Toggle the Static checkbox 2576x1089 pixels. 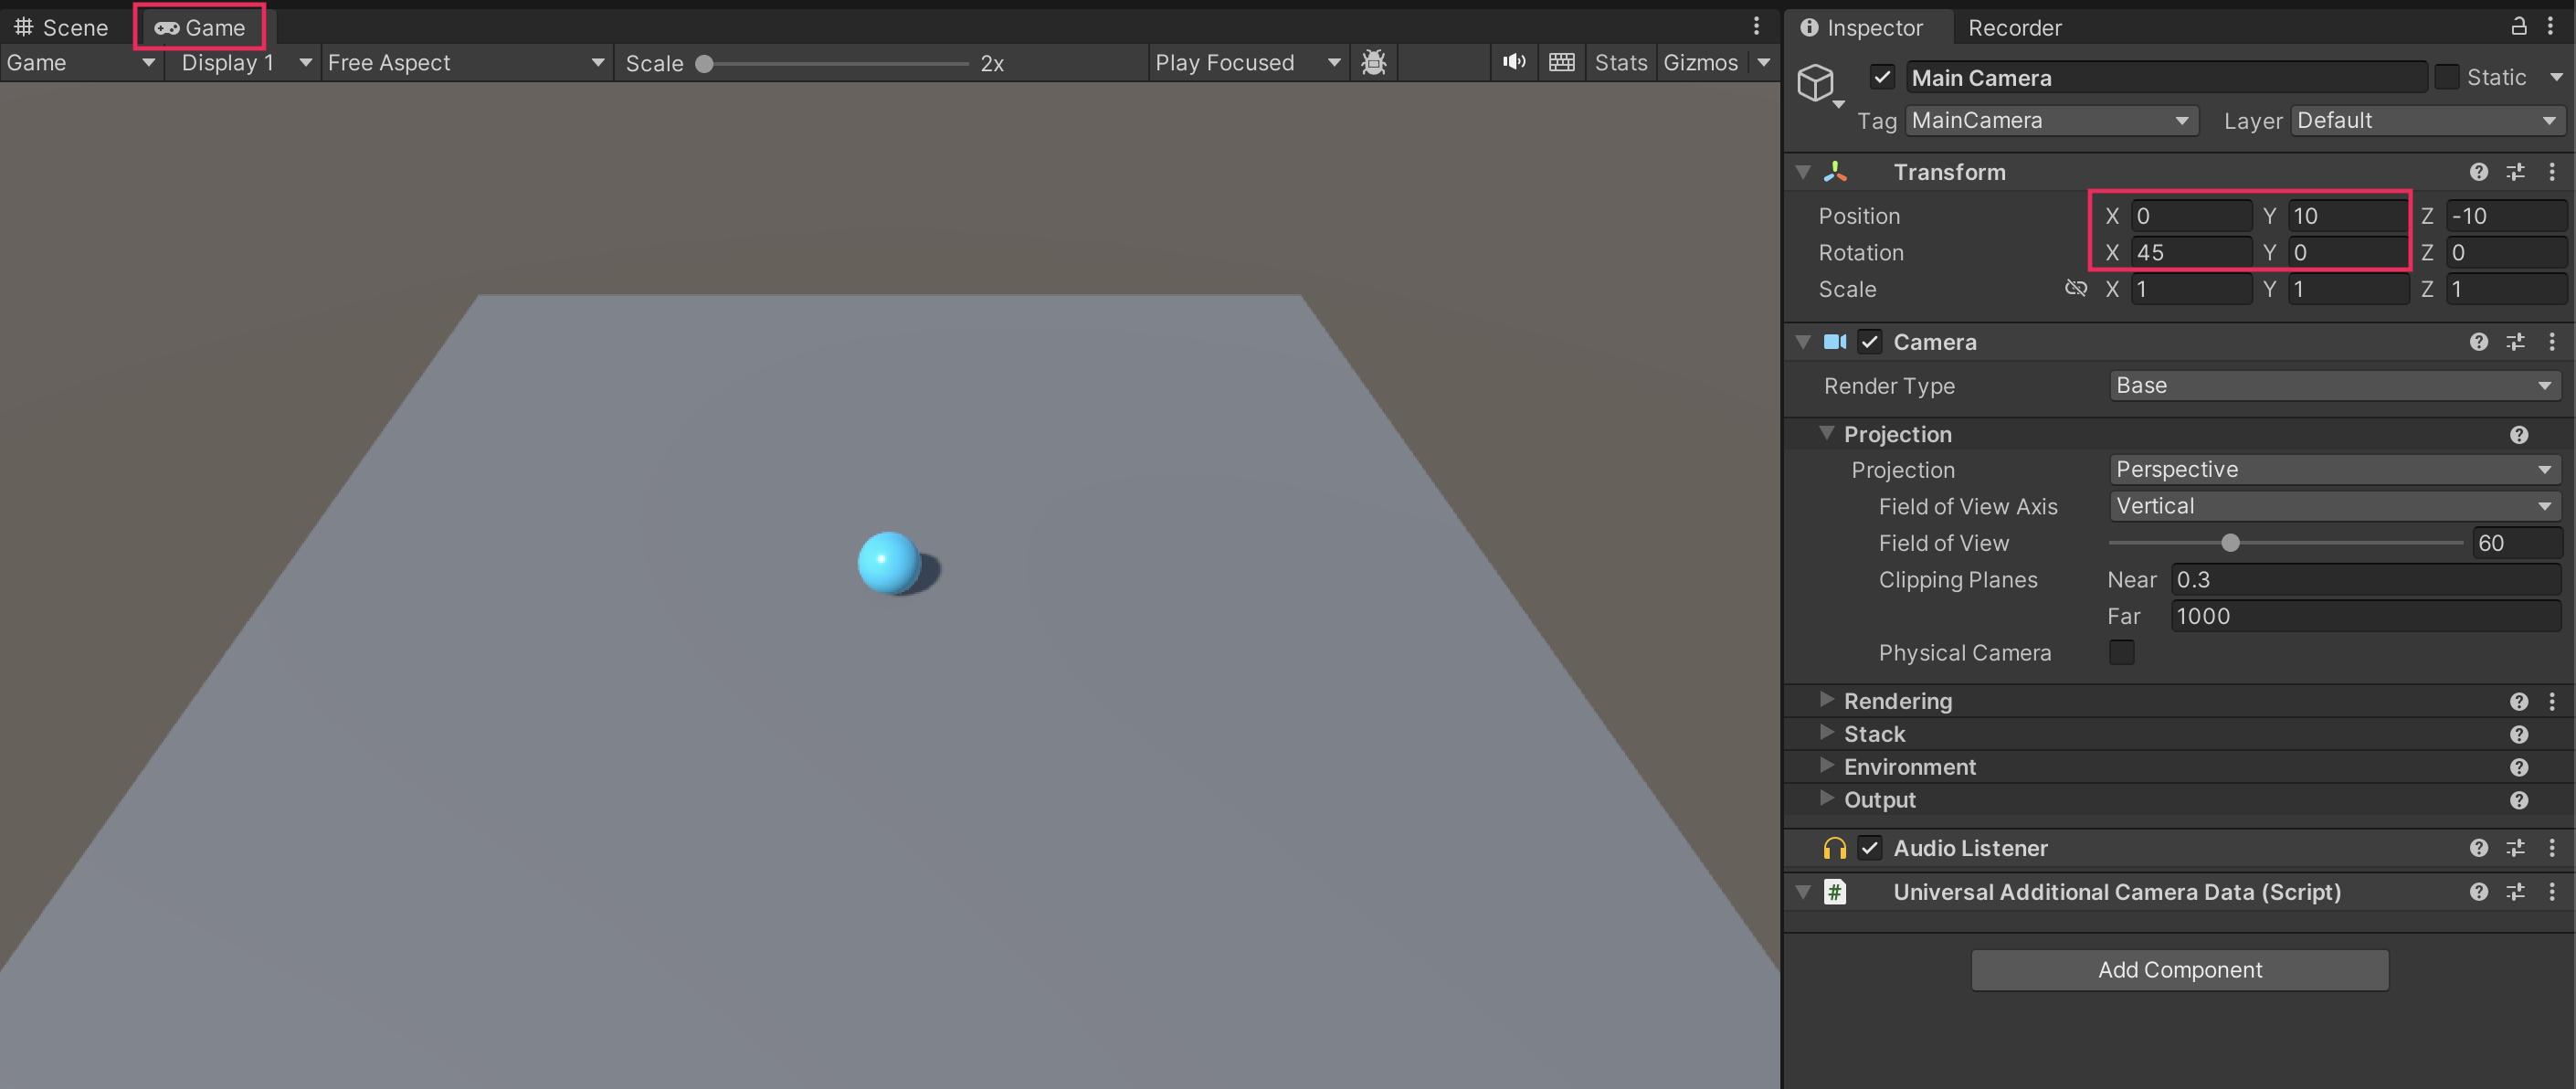[x=2446, y=78]
